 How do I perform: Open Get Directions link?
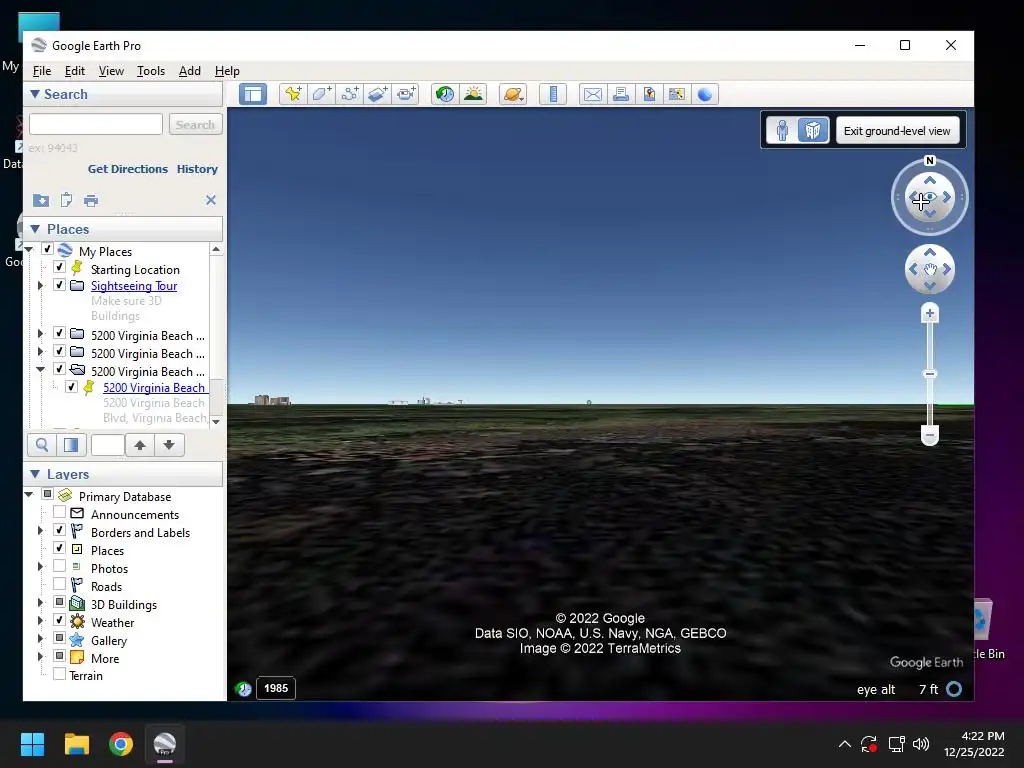(x=128, y=168)
